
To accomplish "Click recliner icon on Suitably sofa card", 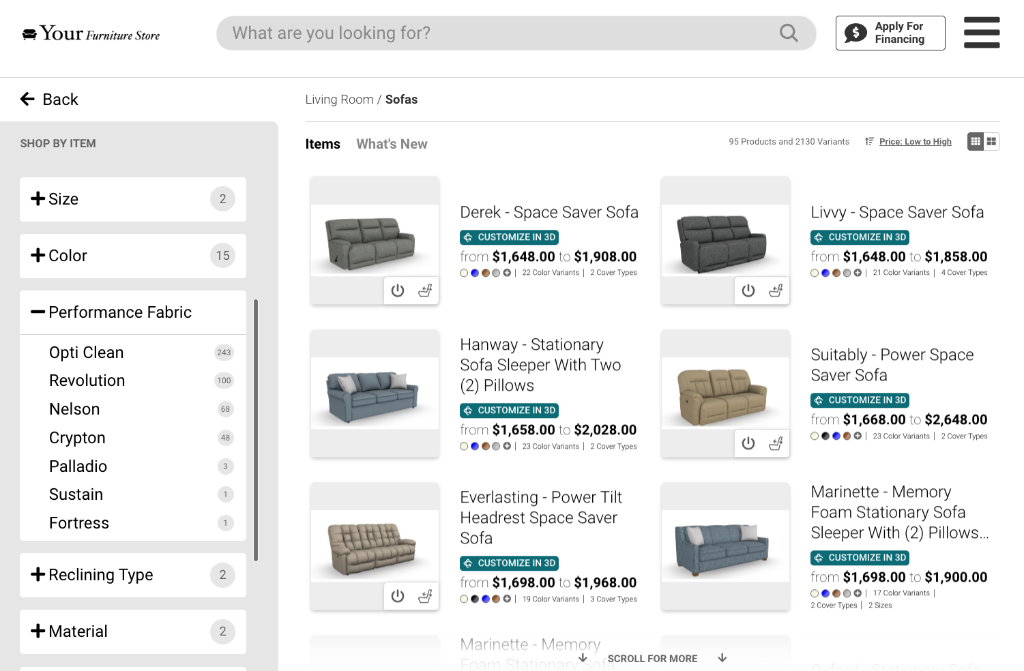I will point(776,444).
